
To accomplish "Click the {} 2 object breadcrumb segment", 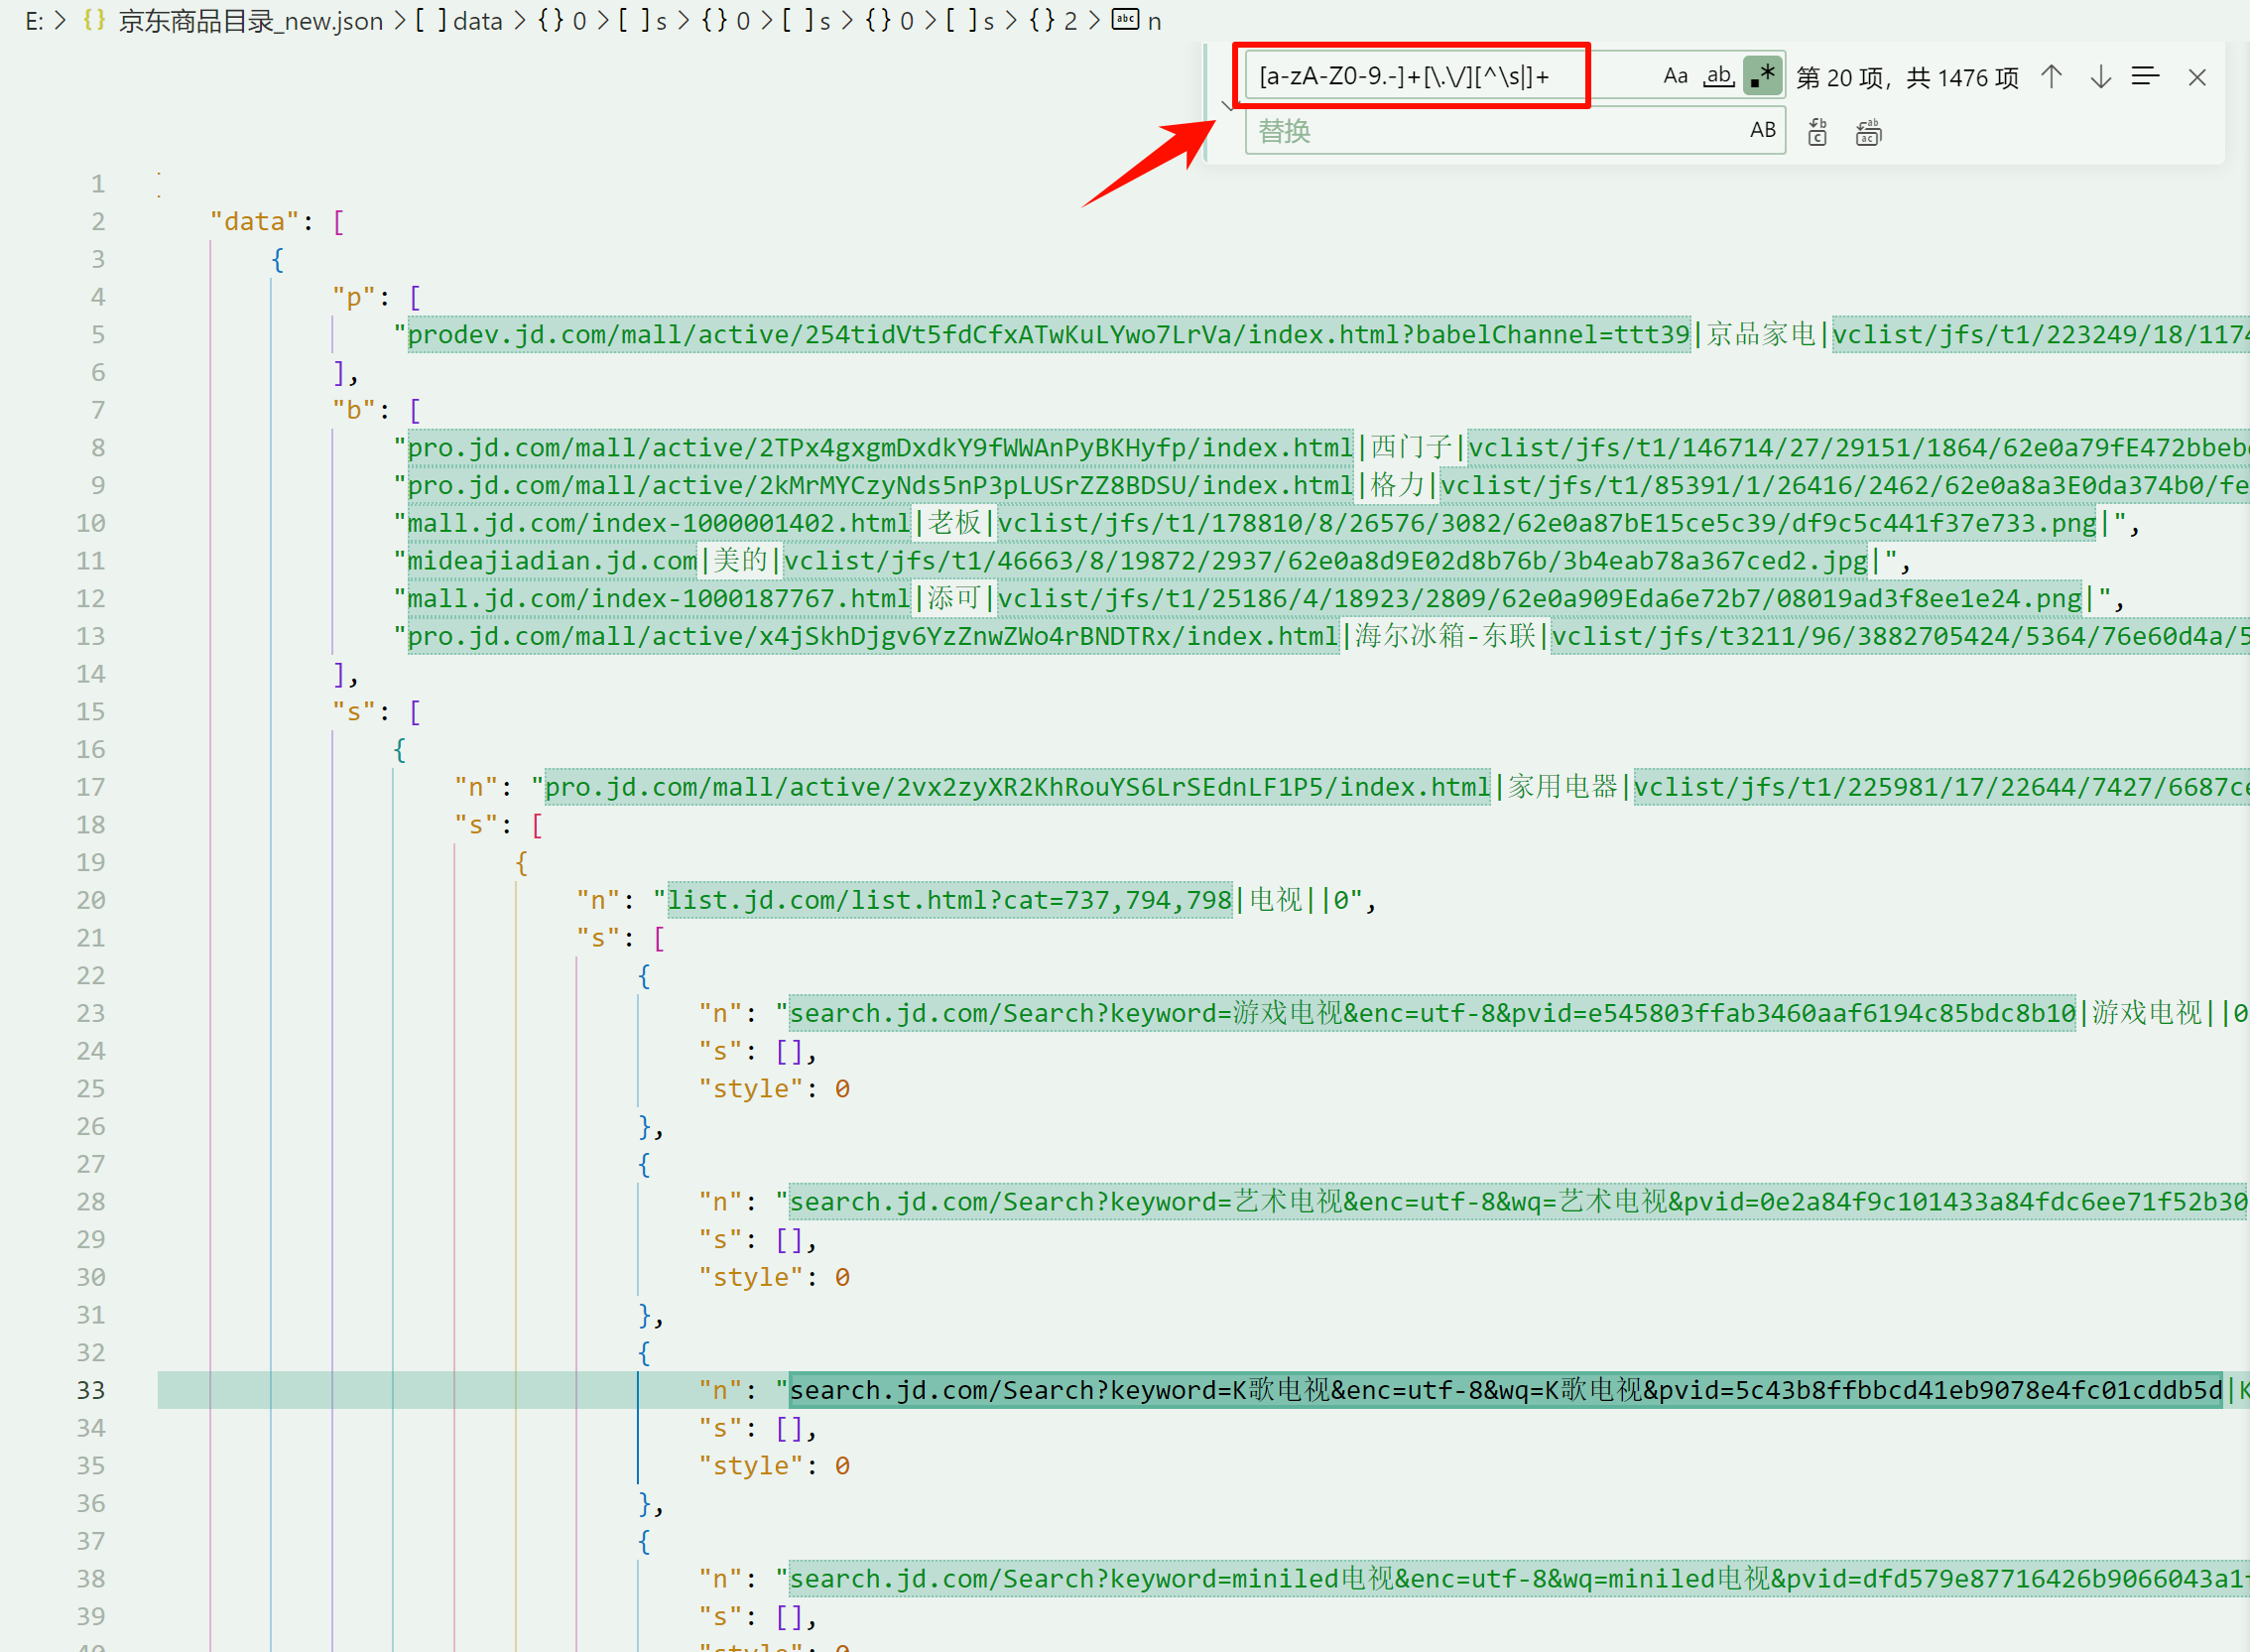I will pyautogui.click(x=1054, y=21).
